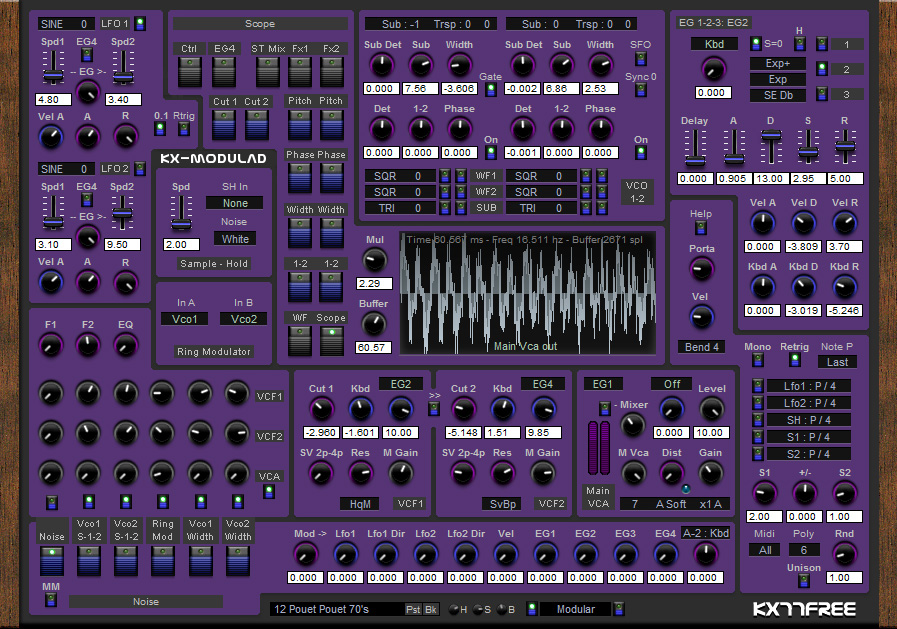Click the Buffer knob
This screenshot has width=897, height=629.
pyautogui.click(x=374, y=325)
